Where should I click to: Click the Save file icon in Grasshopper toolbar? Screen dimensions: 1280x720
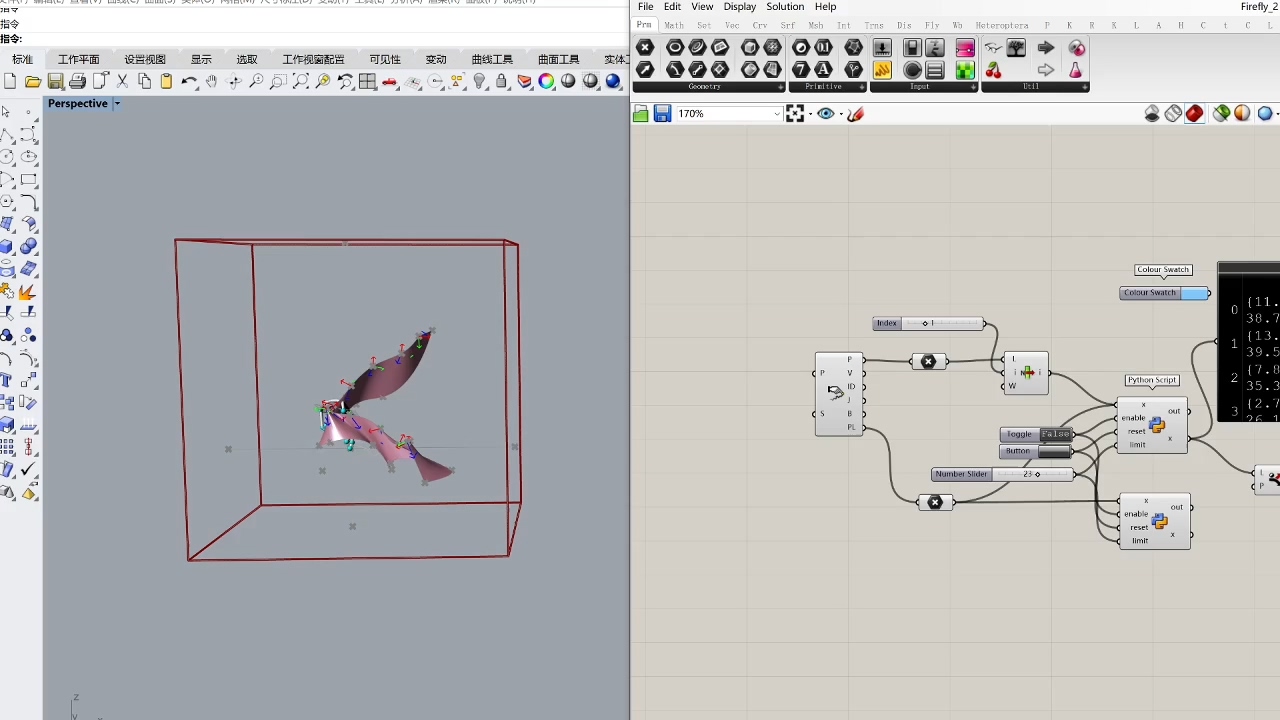[x=662, y=114]
